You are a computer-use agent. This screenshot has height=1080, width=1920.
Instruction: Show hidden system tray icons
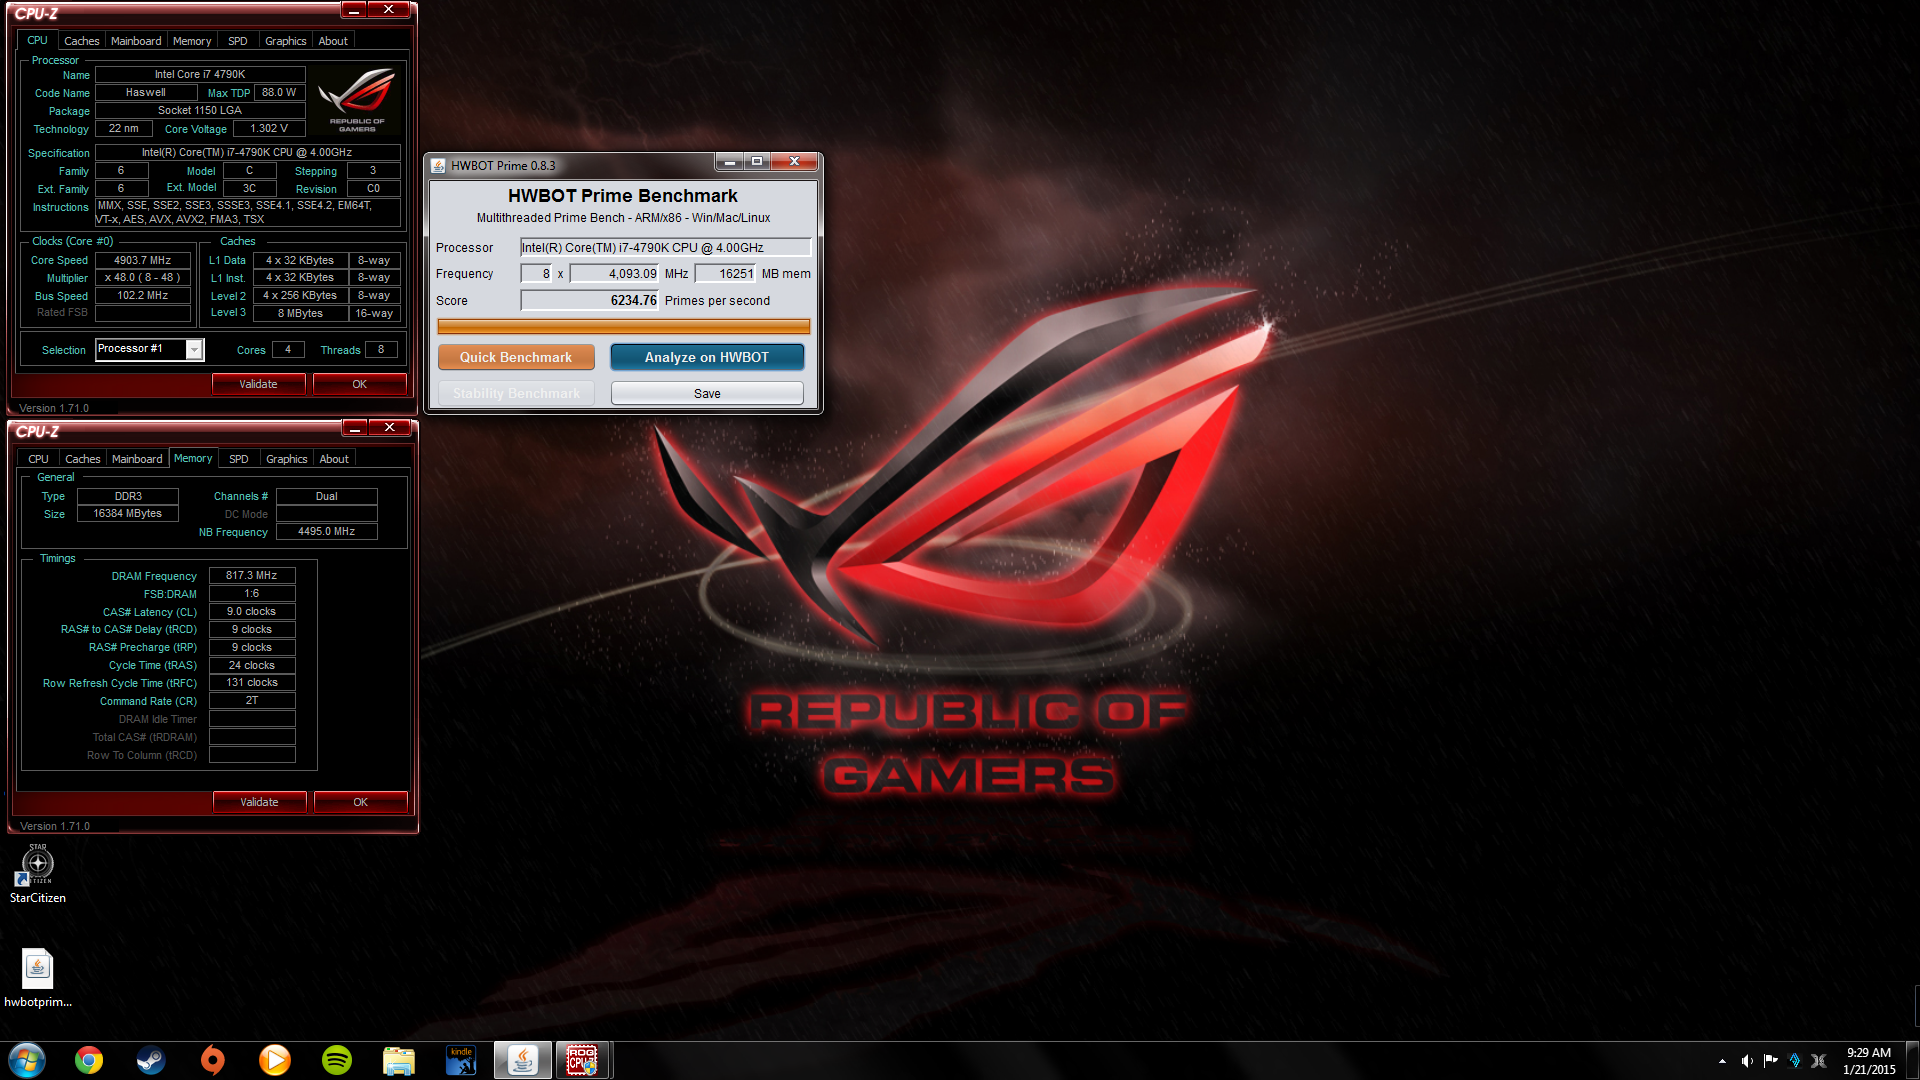(1722, 1061)
